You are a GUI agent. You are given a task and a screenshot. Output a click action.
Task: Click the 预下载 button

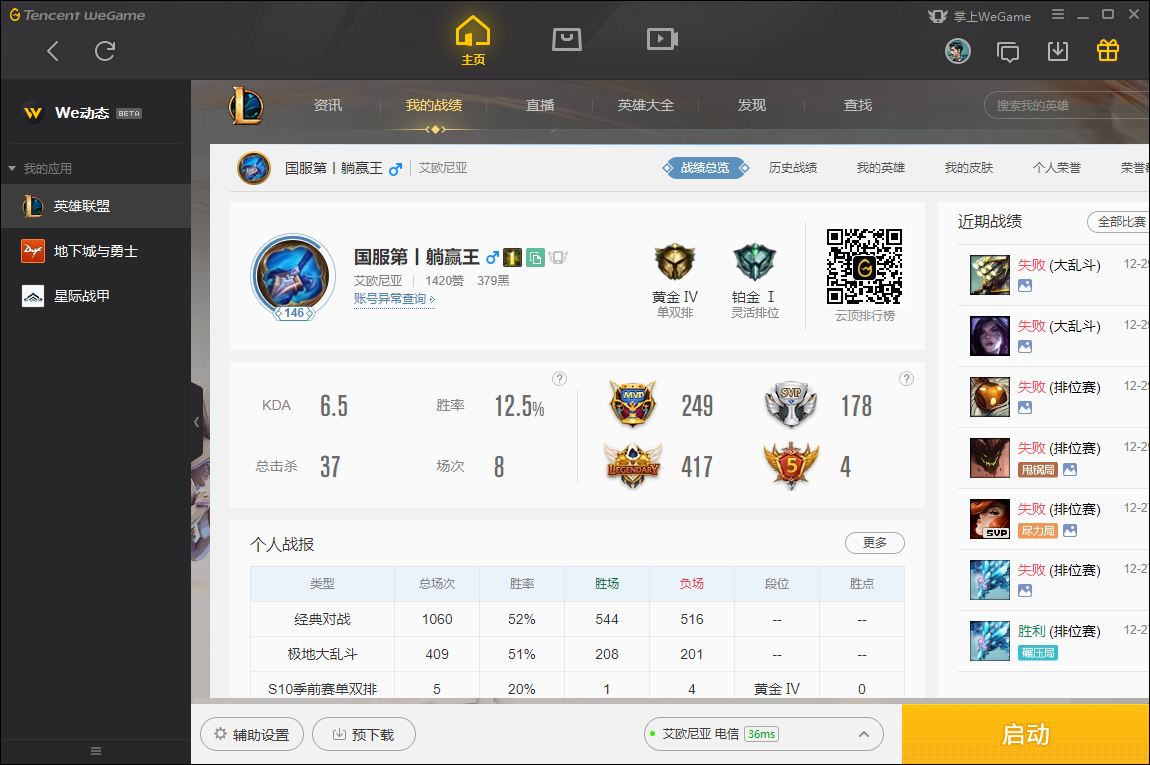click(x=364, y=734)
